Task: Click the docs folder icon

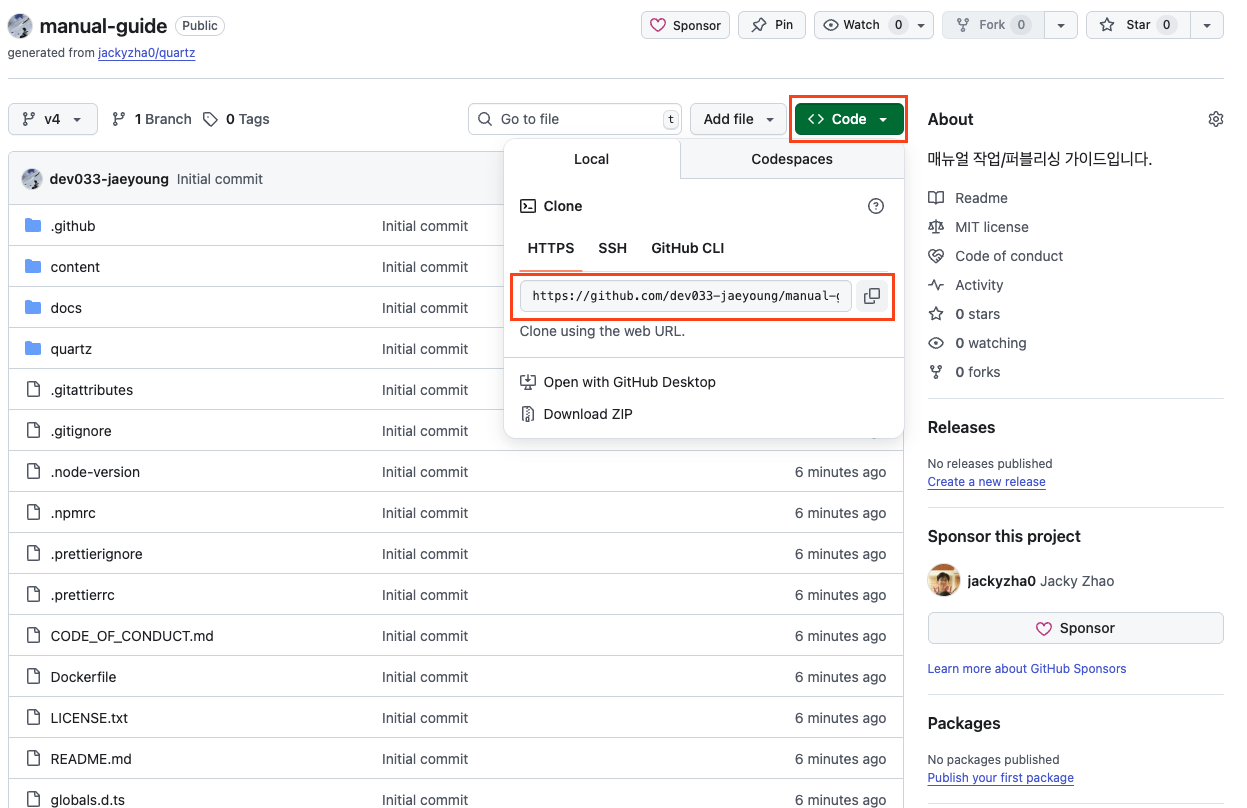Action: pos(33,308)
